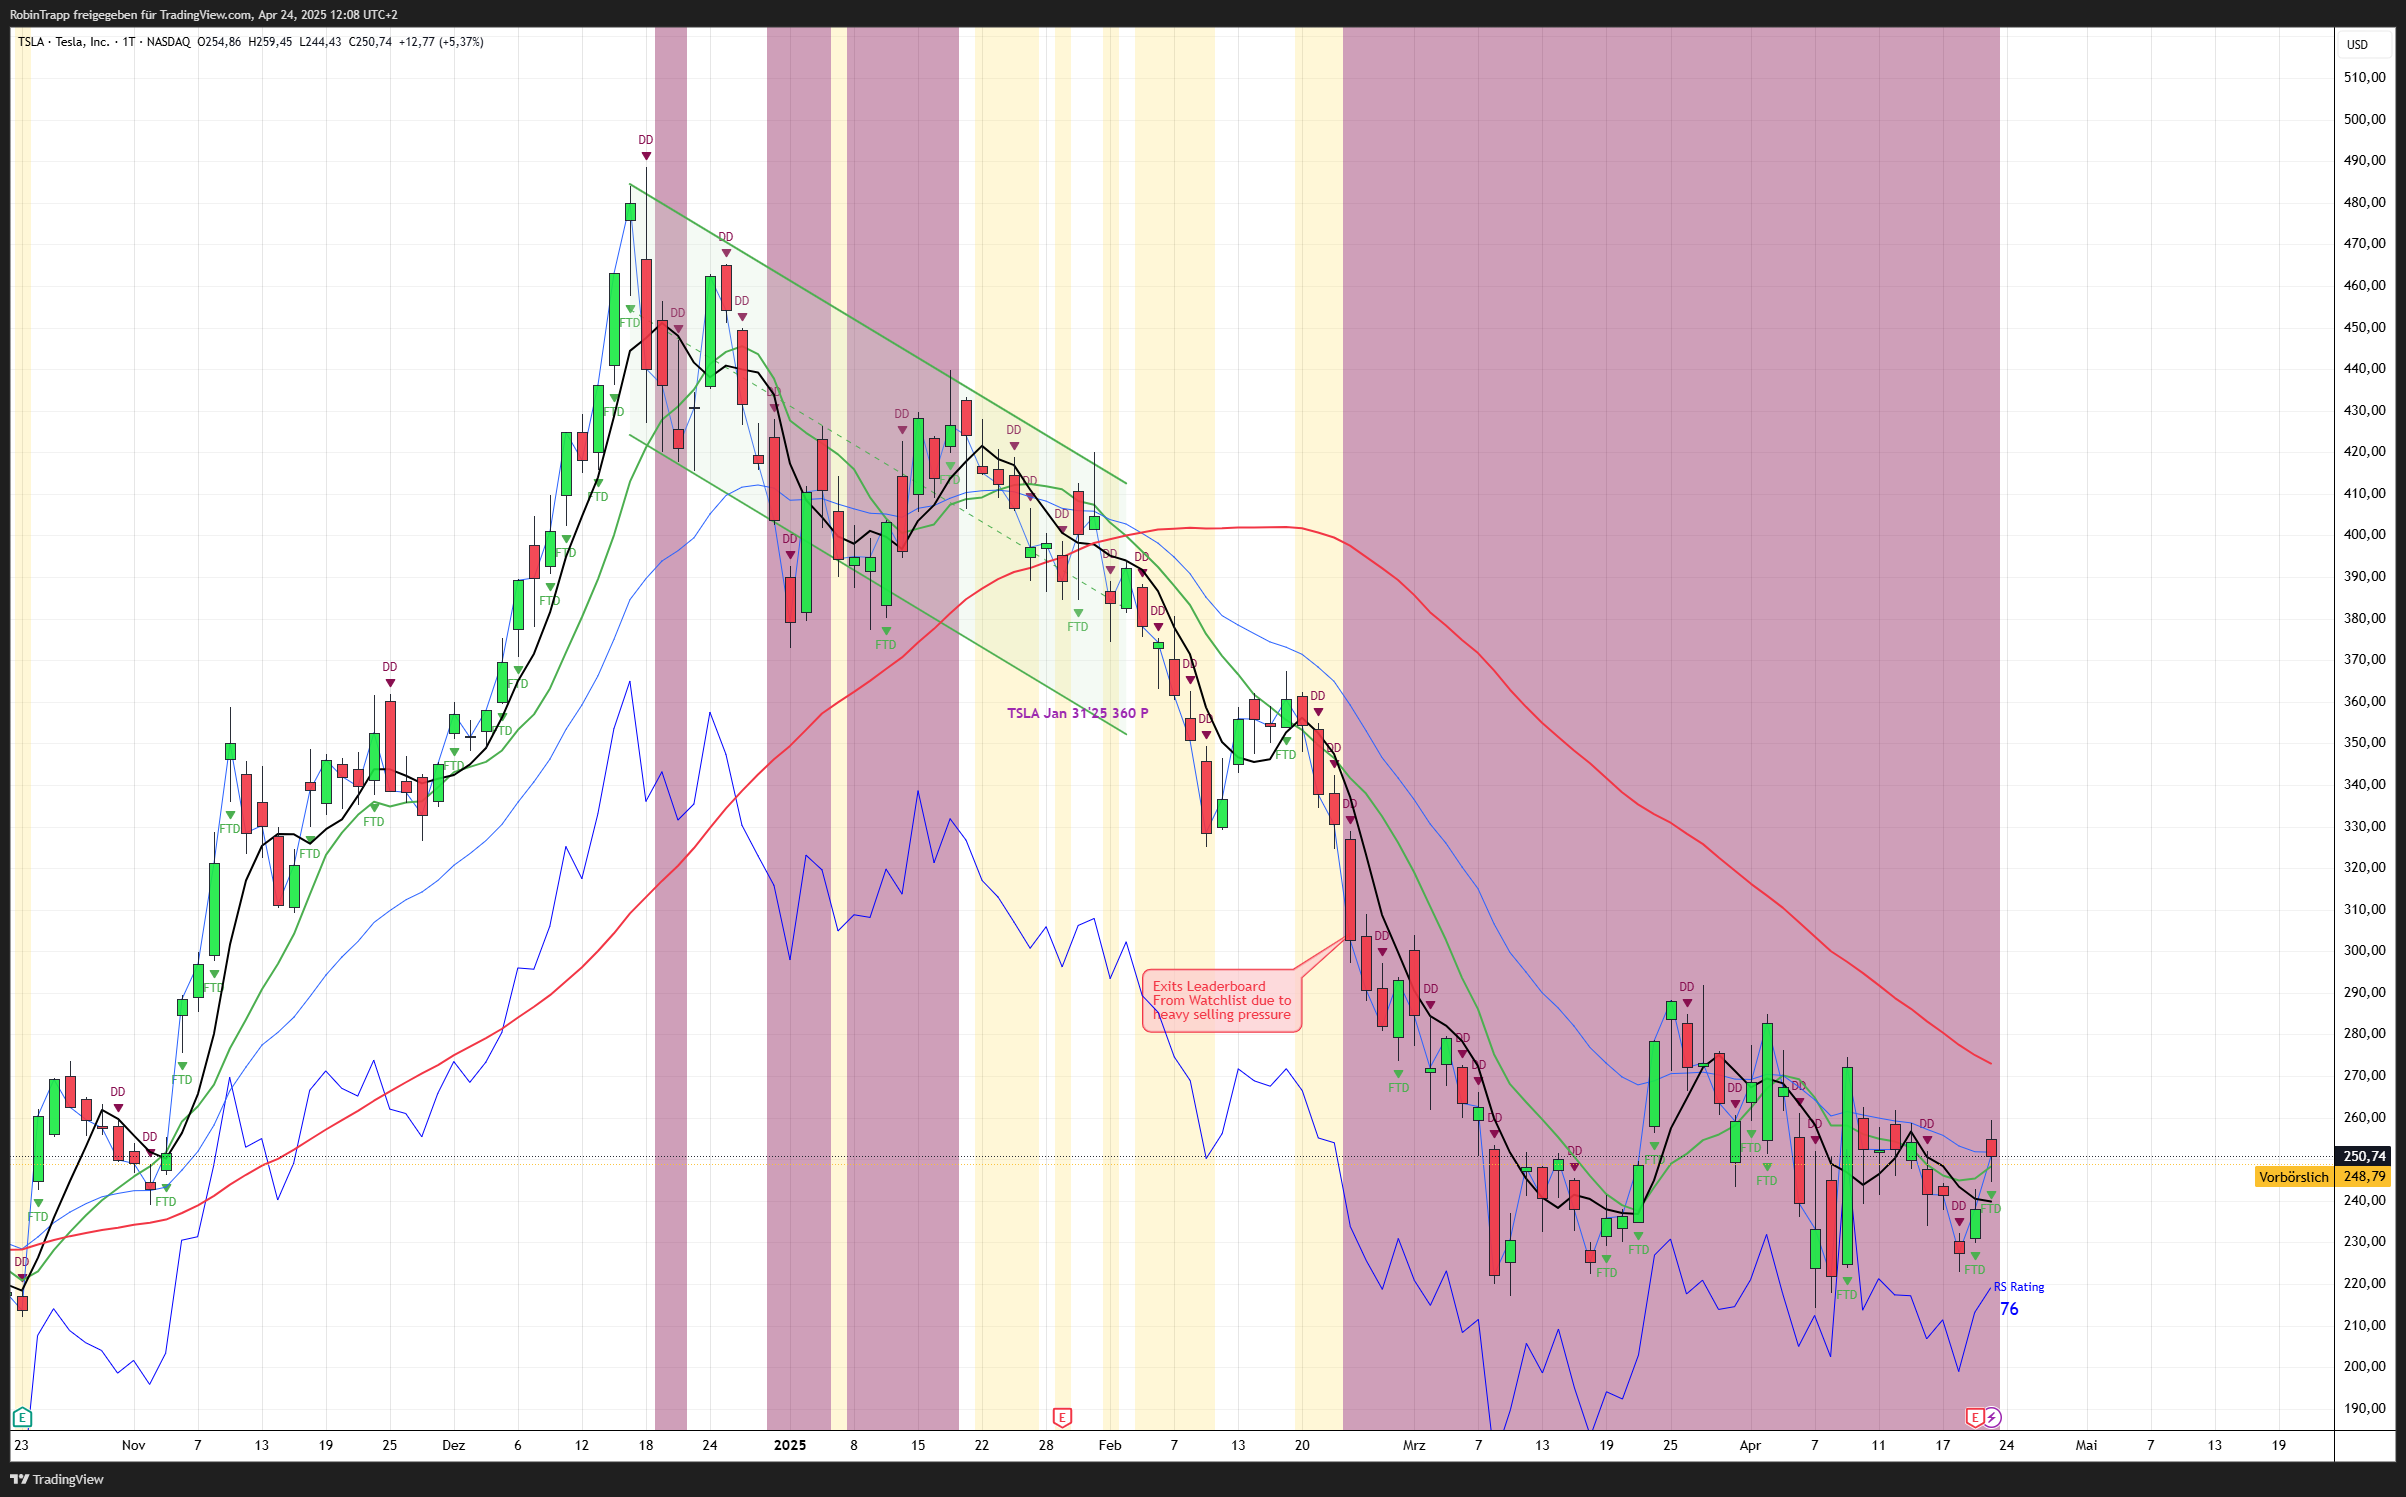Viewport: 2406px width, 1497px height.
Task: Click the Mrz month label on time axis
Action: coord(1414,1445)
